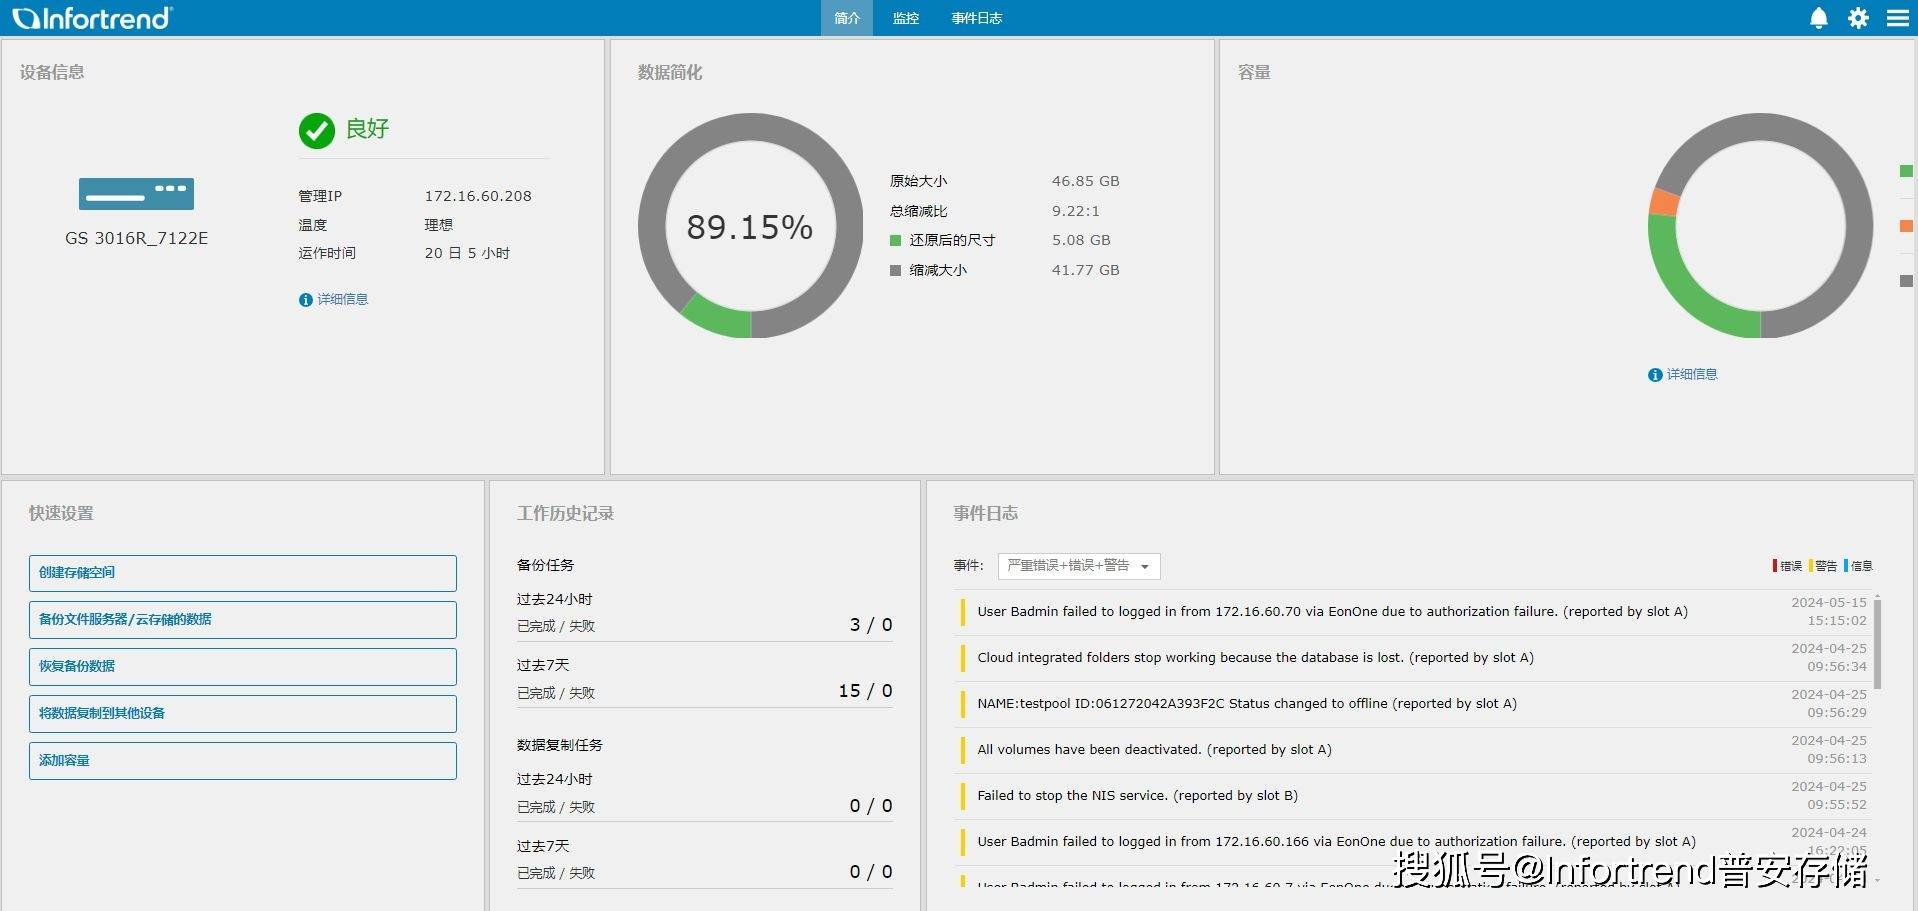The width and height of the screenshot is (1918, 911).
Task: Click the backup 24-hour count 3 / 0
Action: click(x=871, y=625)
